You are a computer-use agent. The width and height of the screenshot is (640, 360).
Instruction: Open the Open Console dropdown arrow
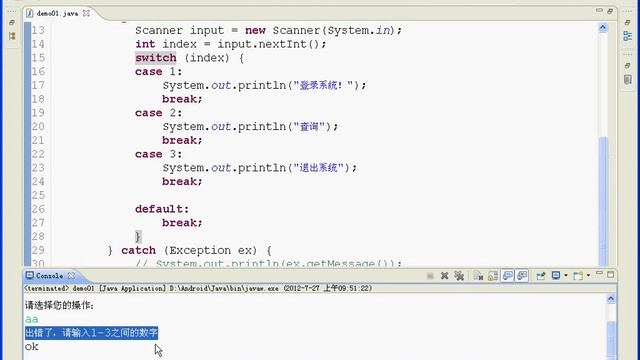(588, 276)
